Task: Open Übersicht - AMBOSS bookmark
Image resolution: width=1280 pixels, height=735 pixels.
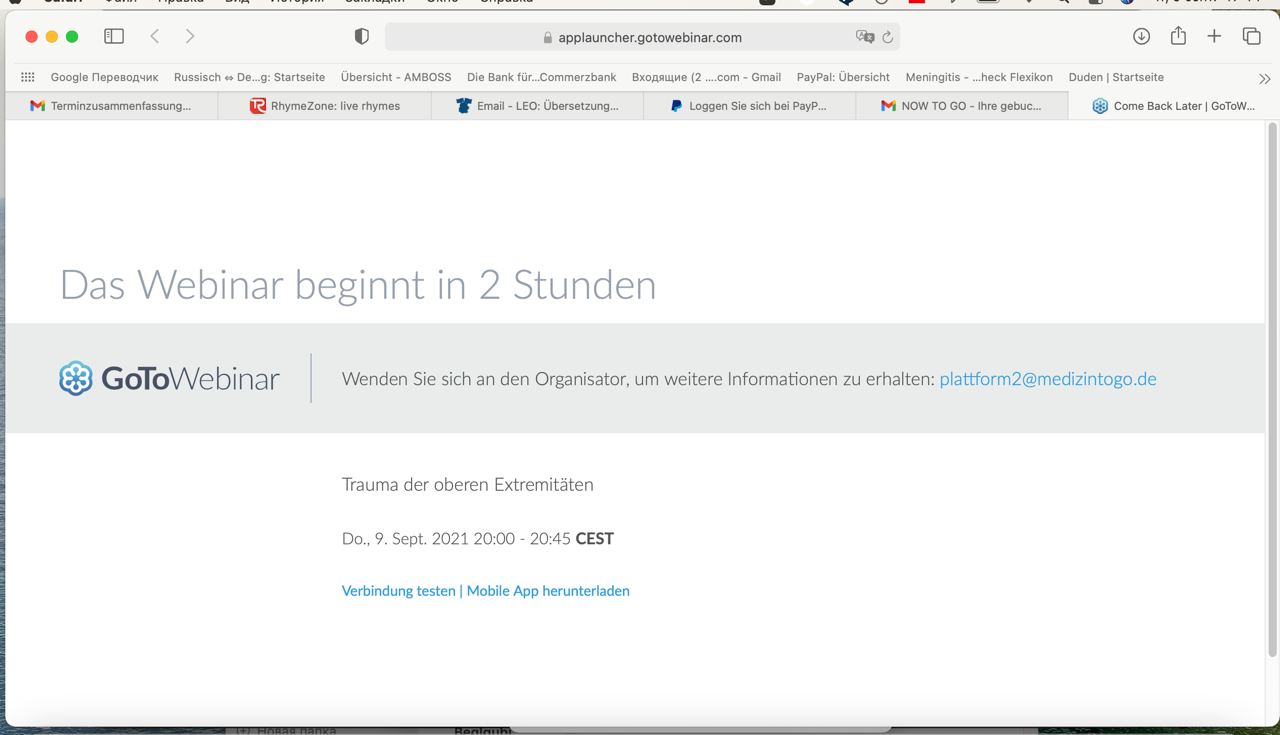Action: point(396,77)
